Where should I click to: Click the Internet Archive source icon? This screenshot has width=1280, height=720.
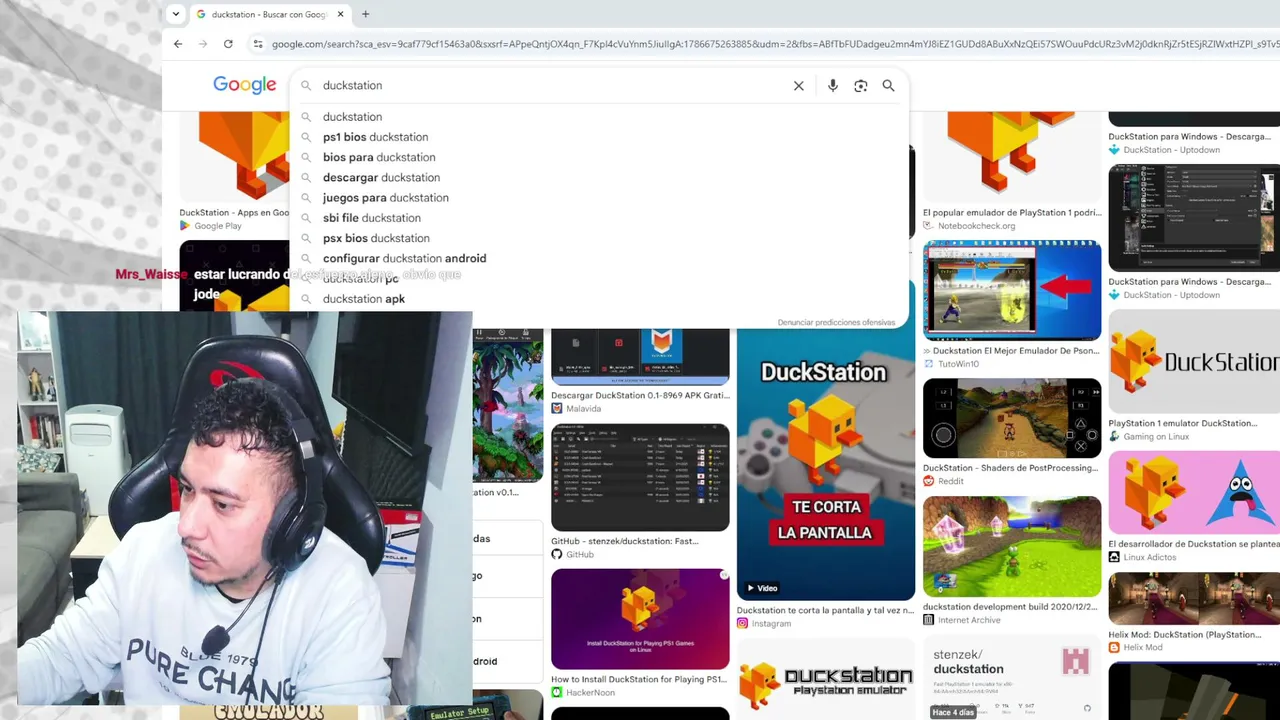928,620
